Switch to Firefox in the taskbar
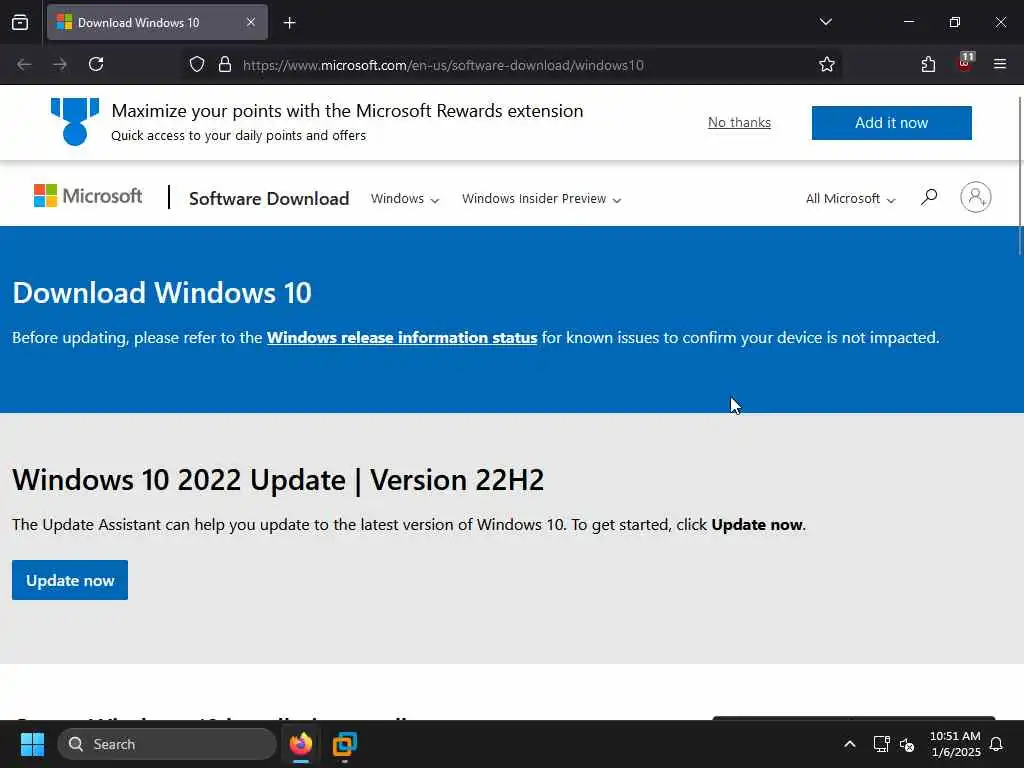1024x768 pixels. pos(300,744)
